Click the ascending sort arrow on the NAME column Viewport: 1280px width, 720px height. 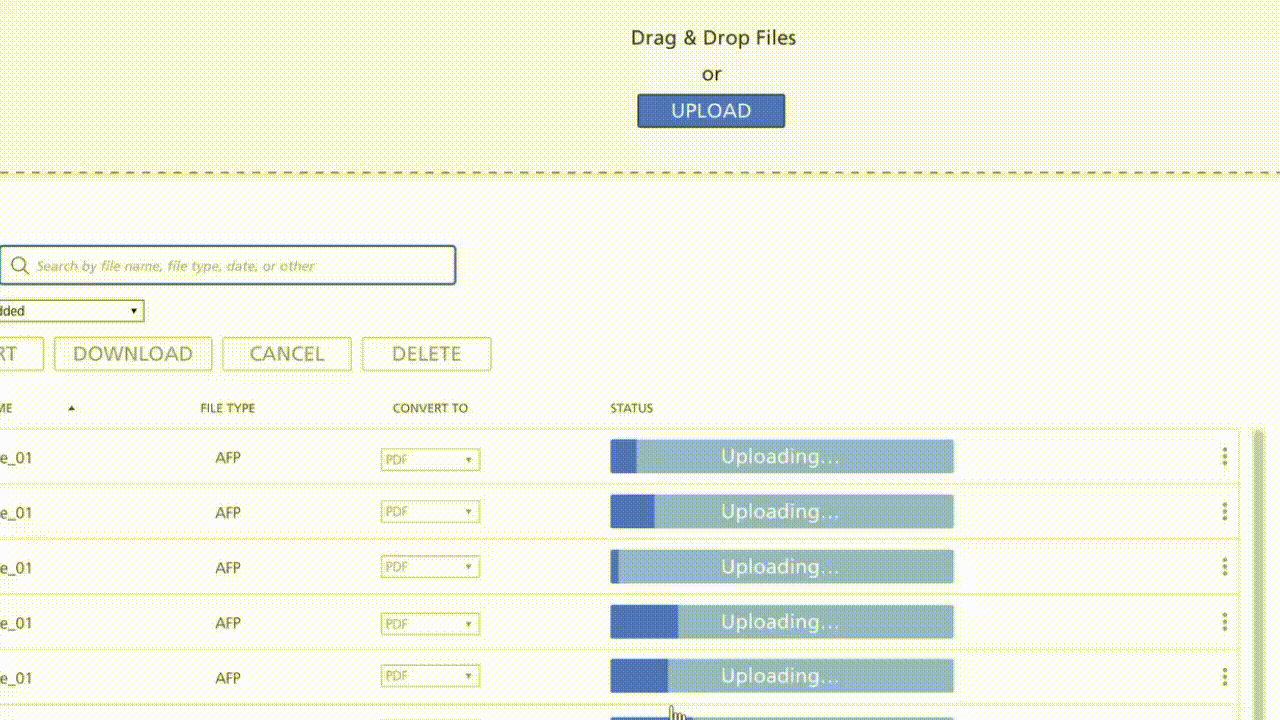[x=70, y=408]
